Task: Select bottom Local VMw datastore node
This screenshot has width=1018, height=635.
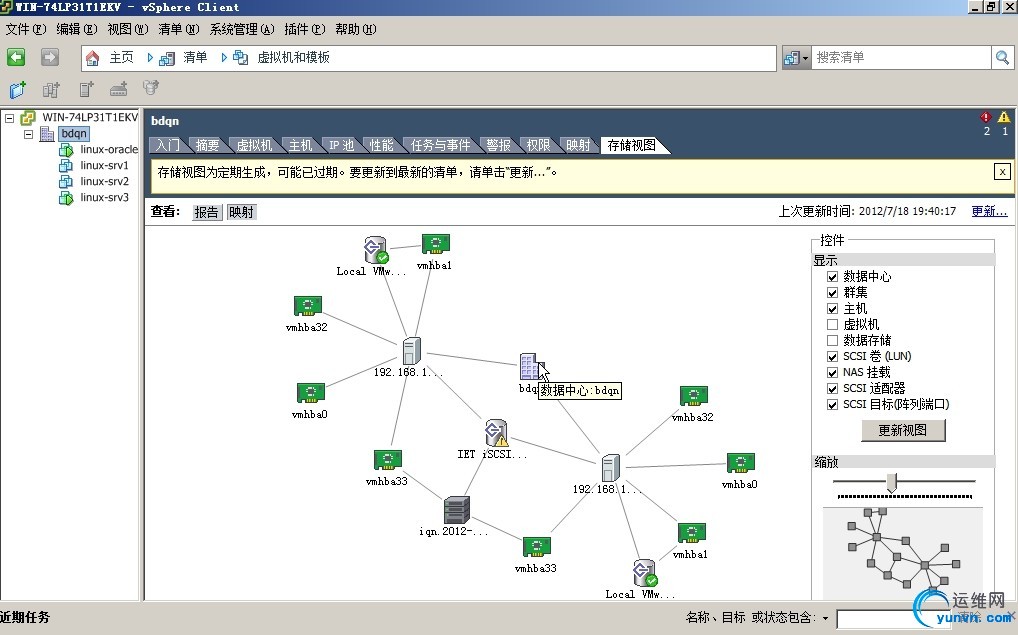Action: click(x=645, y=573)
